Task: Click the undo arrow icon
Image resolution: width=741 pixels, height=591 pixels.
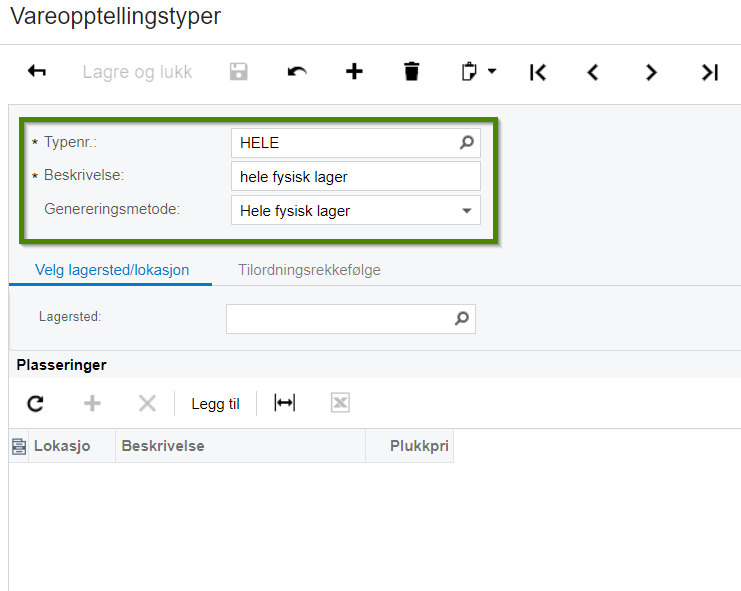Action: [297, 72]
